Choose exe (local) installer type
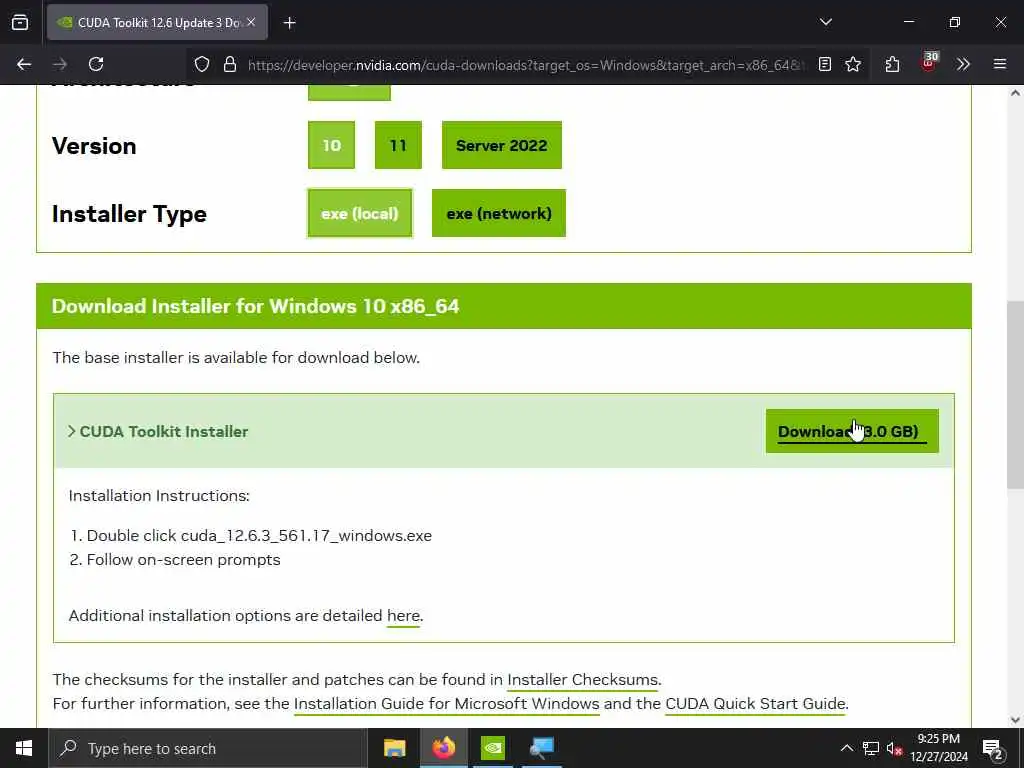 pyautogui.click(x=360, y=214)
